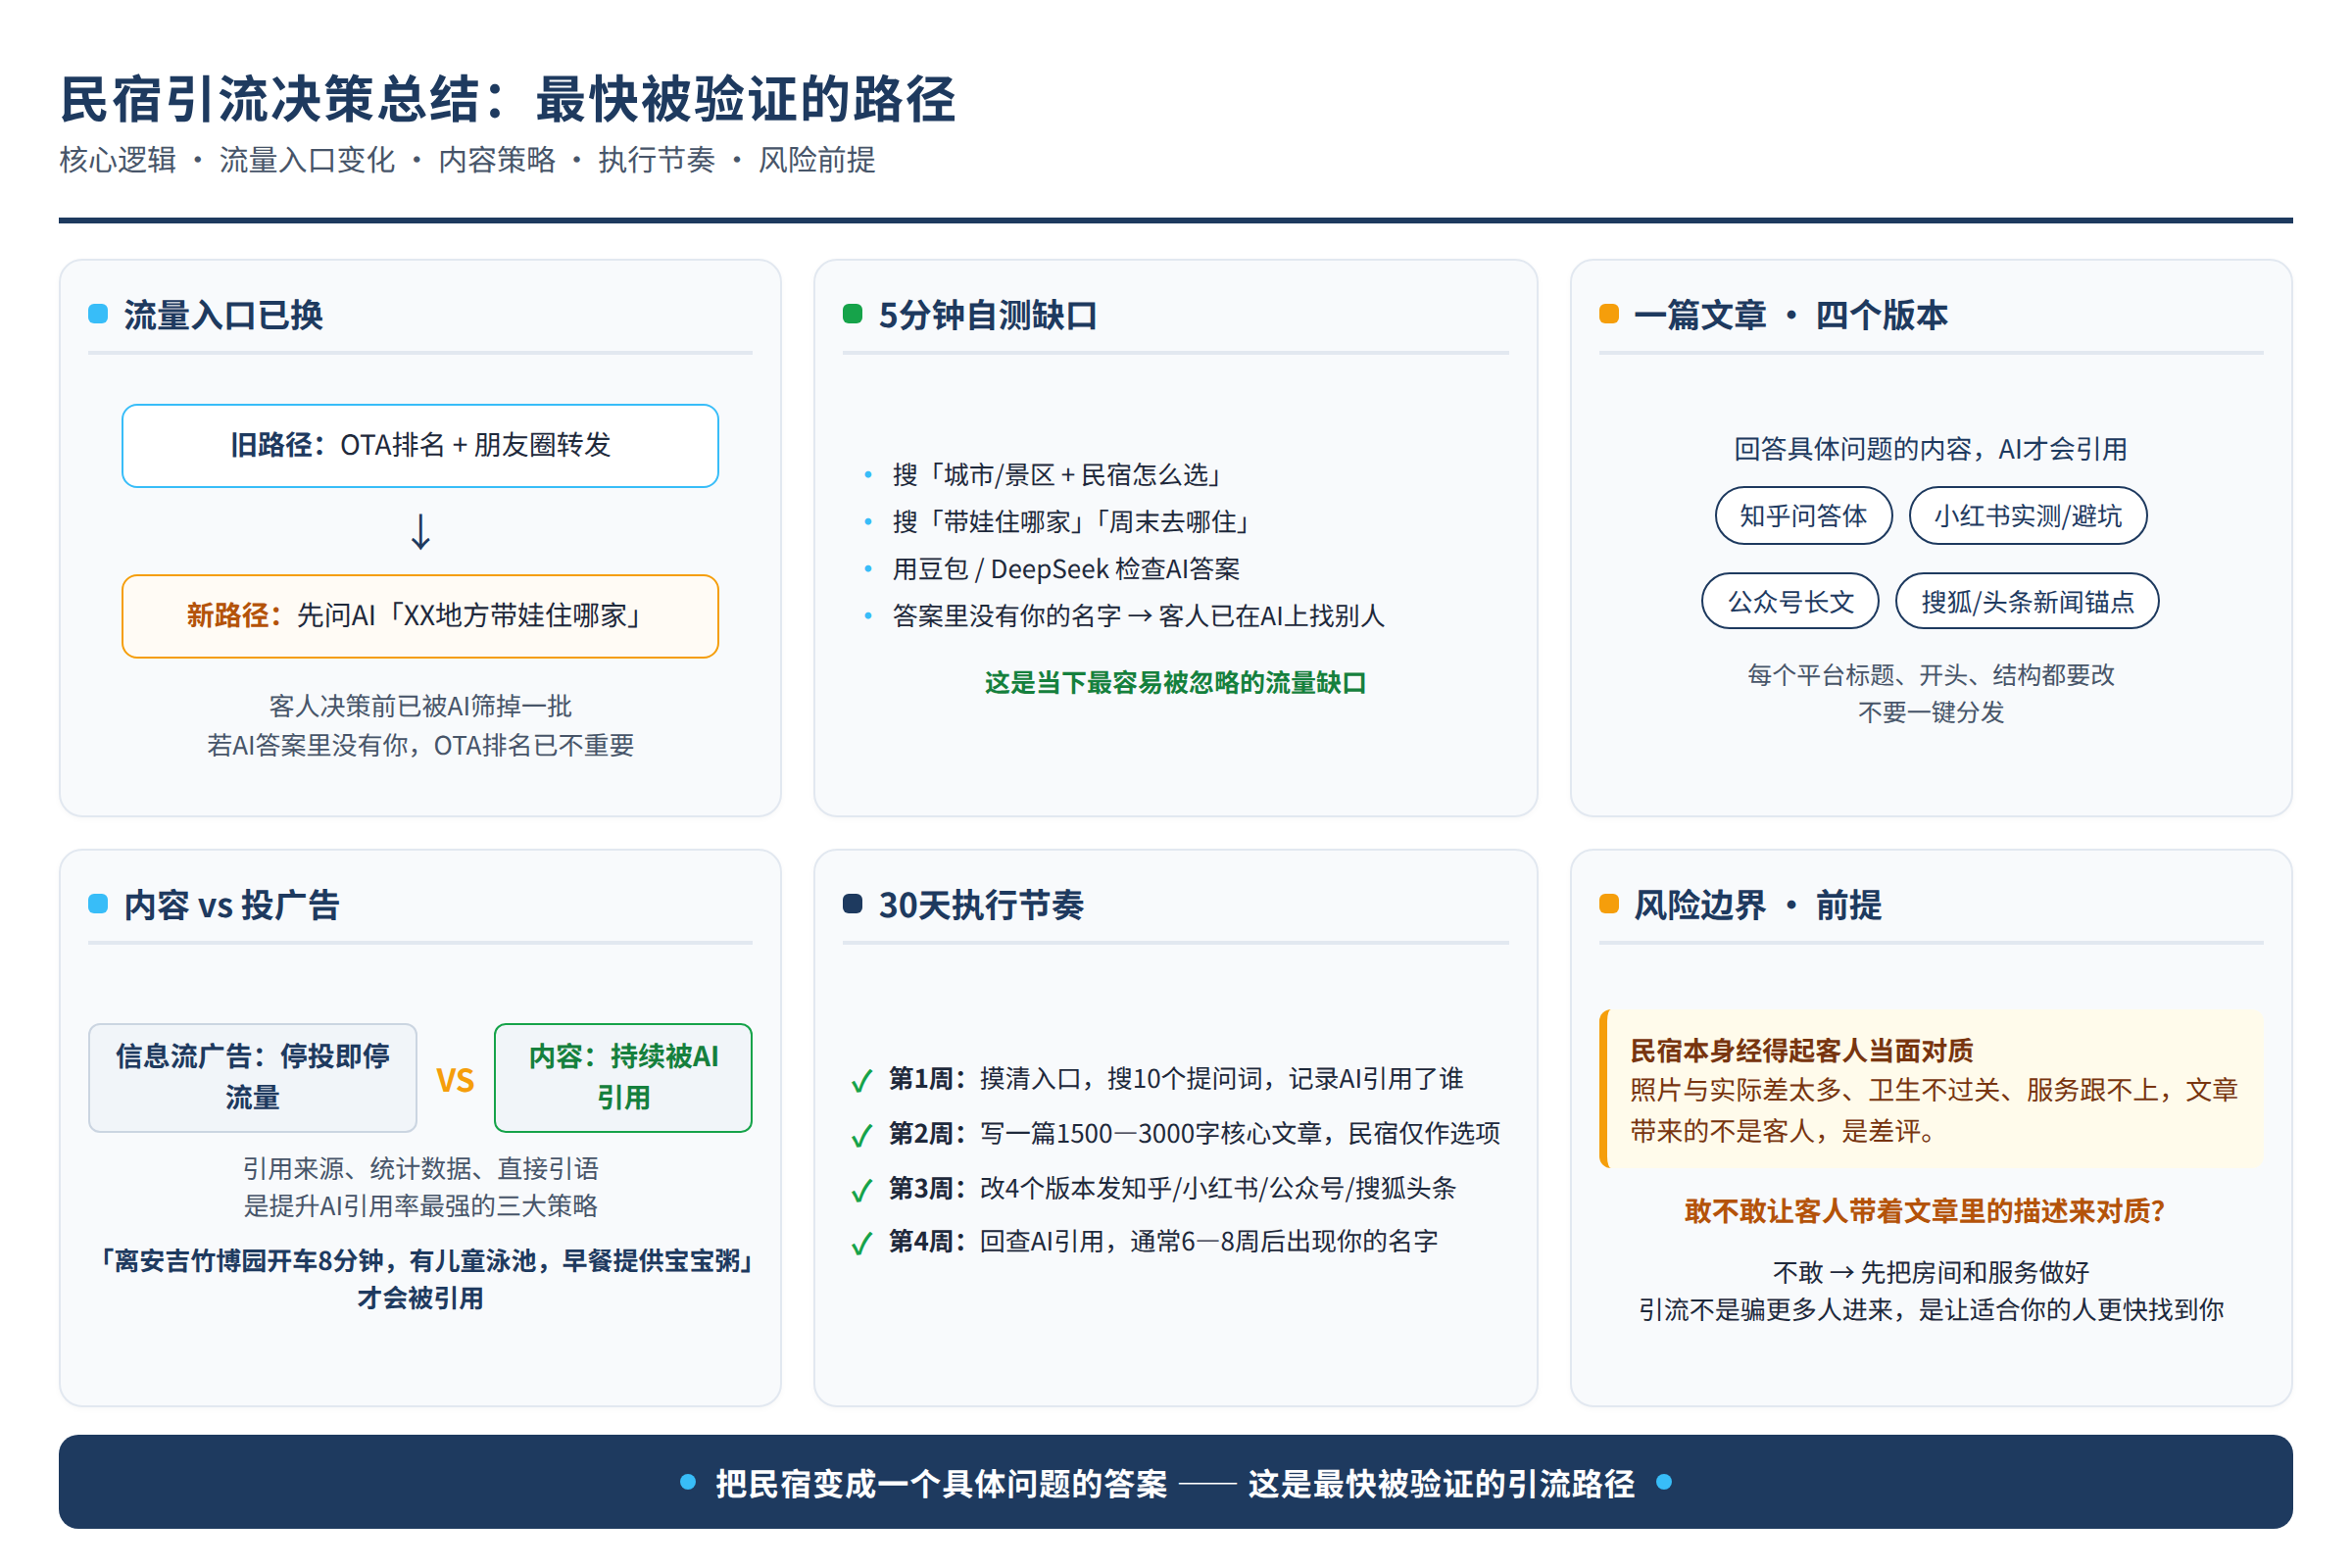Click the dark square beside 30天执行节奏
Screen dimensions: 2352x1568
(x=852, y=904)
